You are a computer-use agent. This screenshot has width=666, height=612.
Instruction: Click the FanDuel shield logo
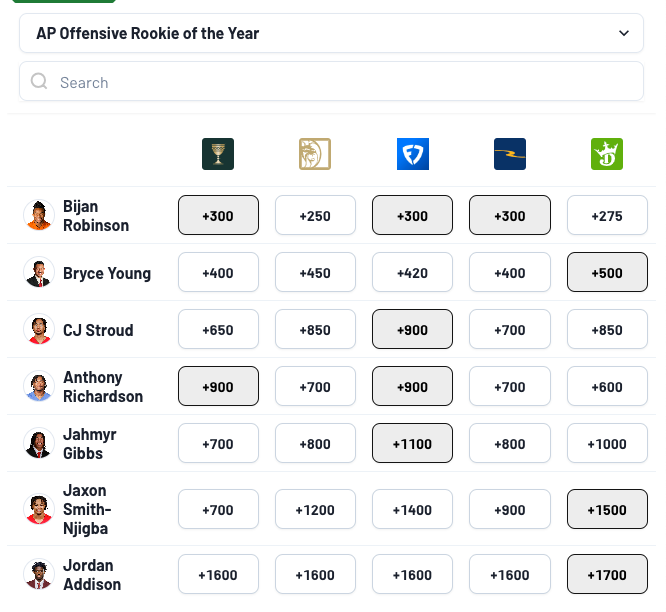(x=413, y=154)
